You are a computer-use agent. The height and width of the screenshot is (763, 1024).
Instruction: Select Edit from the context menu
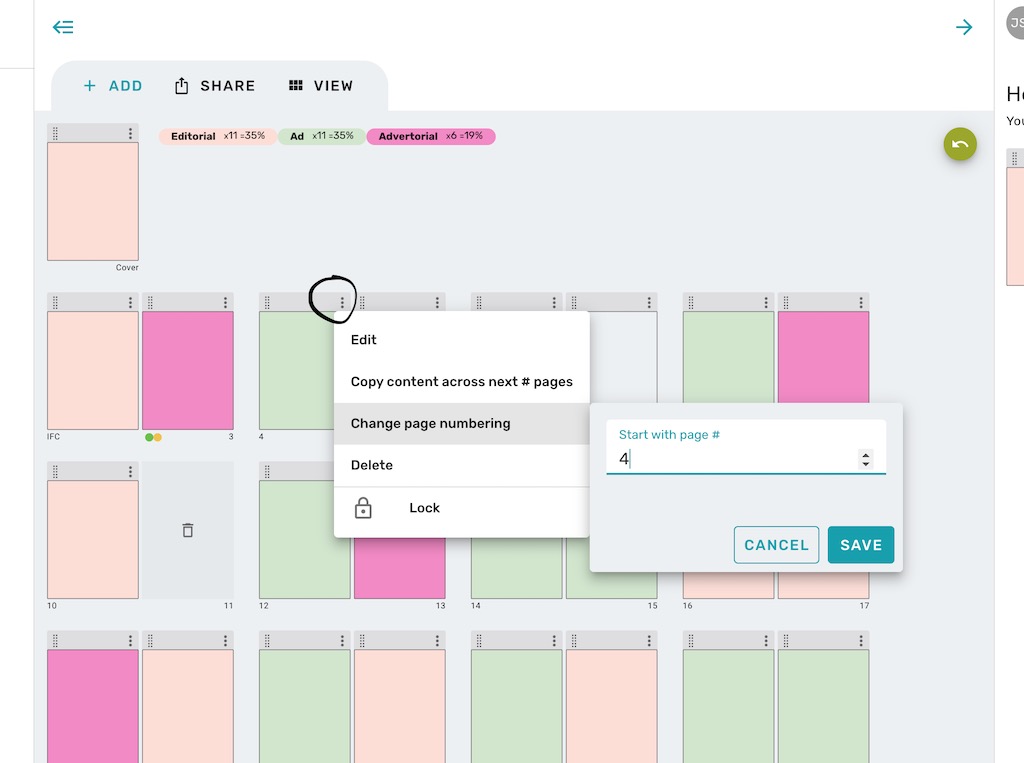coord(363,340)
